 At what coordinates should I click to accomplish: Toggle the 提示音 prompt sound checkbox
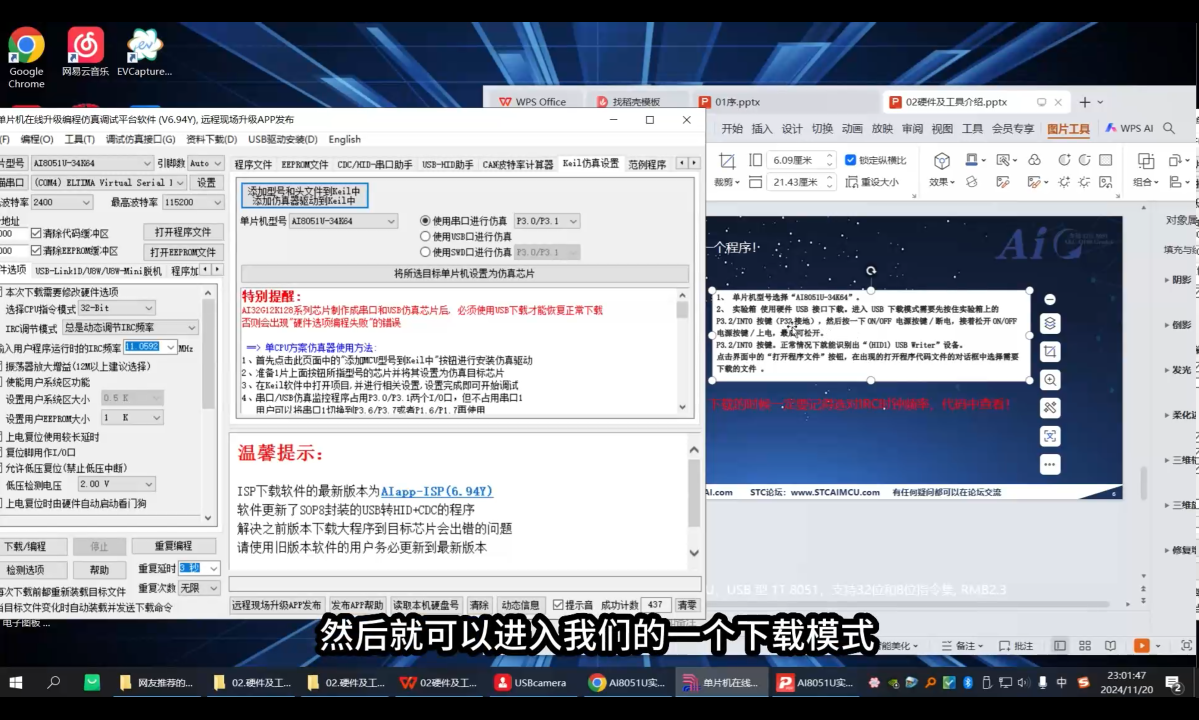[x=558, y=605]
